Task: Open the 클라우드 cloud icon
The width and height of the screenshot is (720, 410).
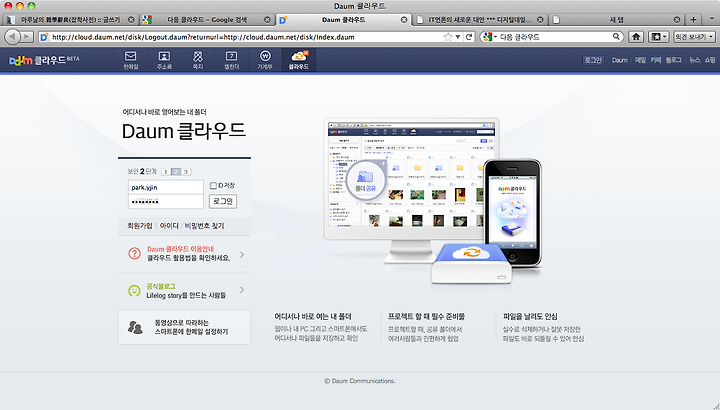Action: (299, 60)
